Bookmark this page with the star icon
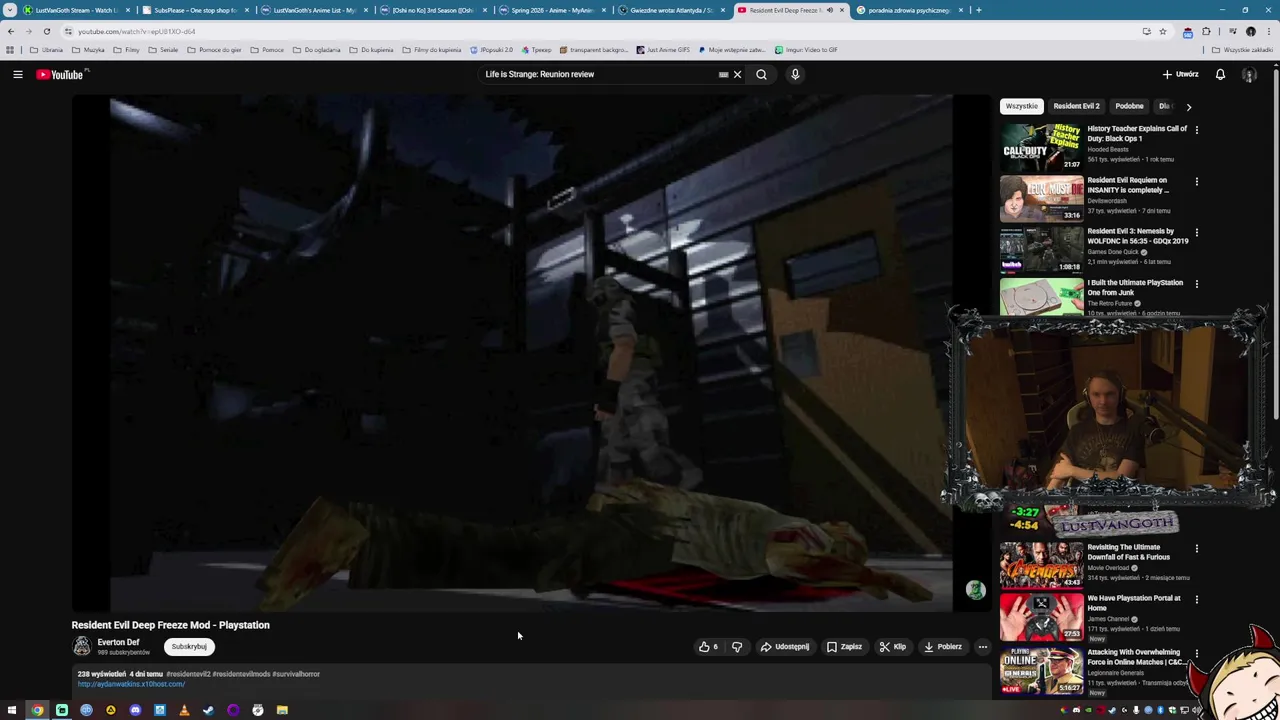 pyautogui.click(x=1162, y=31)
